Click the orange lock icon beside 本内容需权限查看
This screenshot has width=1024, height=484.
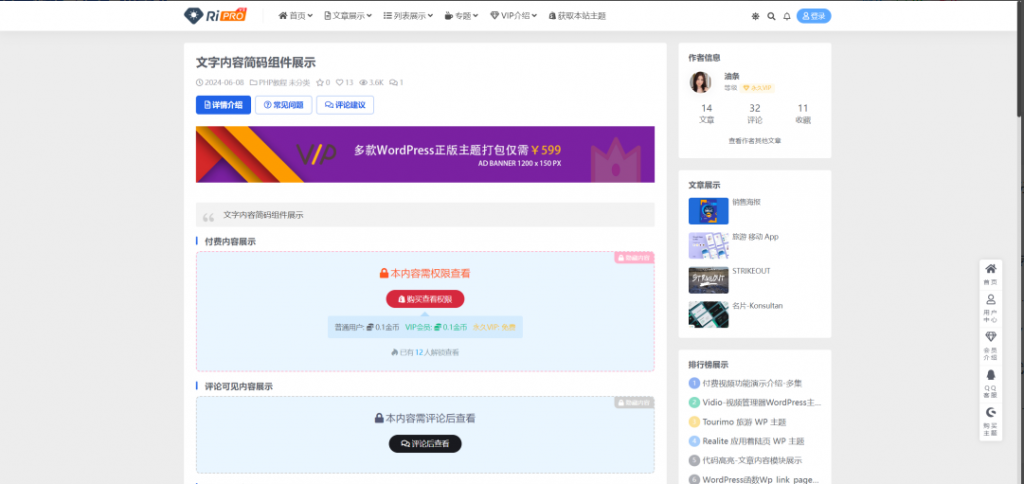click(x=384, y=273)
